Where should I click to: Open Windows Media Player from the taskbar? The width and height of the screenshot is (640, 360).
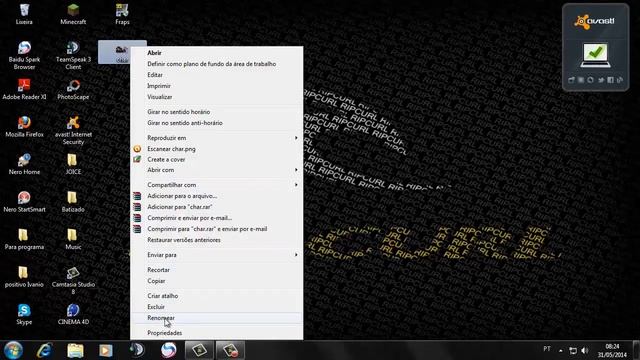[x=106, y=350]
